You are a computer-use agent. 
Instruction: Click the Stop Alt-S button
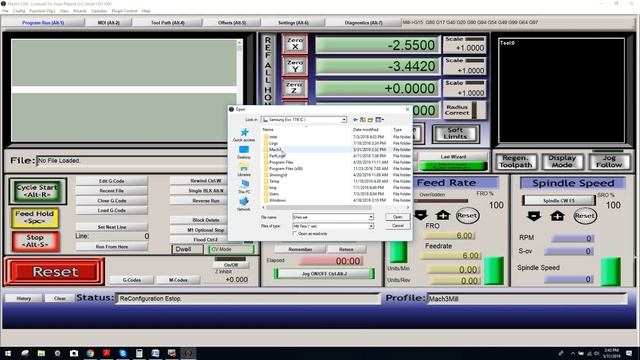tap(35, 241)
